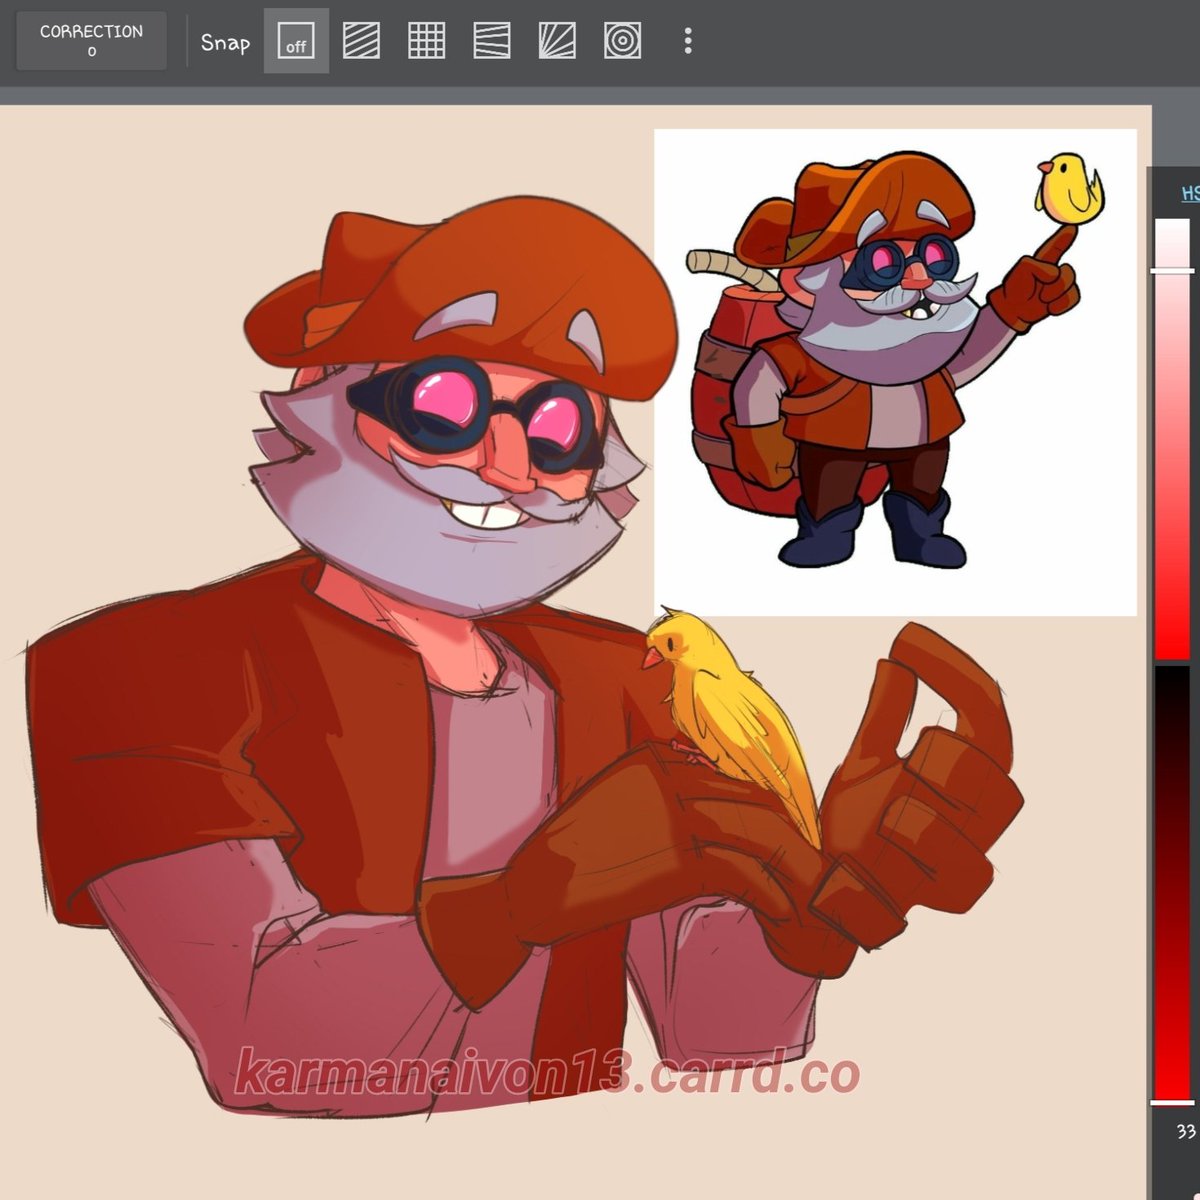The height and width of the screenshot is (1200, 1200).
Task: Choose the radial line snap tool
Action: coord(557,41)
